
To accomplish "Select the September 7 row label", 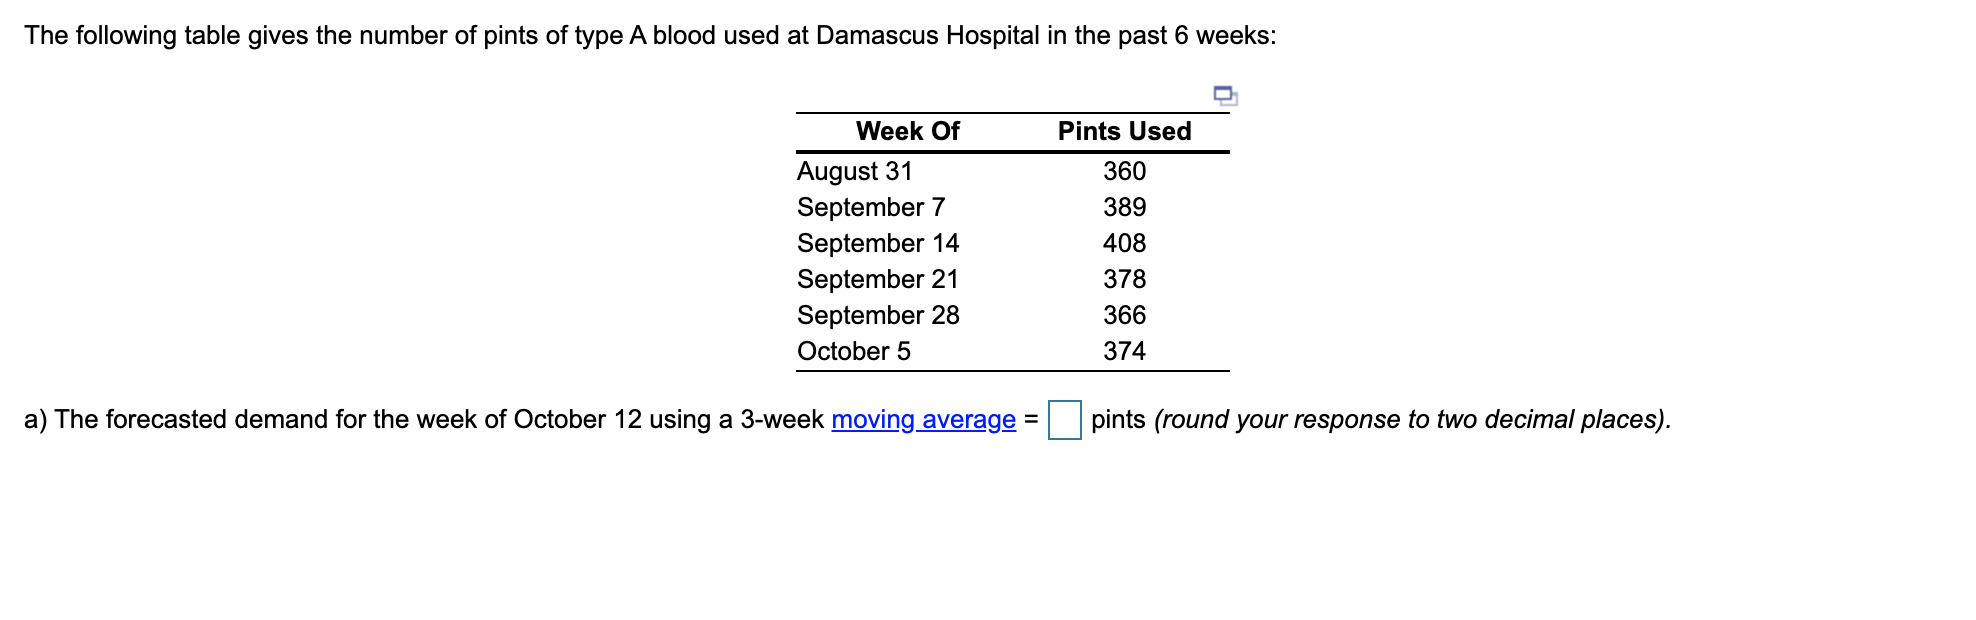I will (870, 207).
